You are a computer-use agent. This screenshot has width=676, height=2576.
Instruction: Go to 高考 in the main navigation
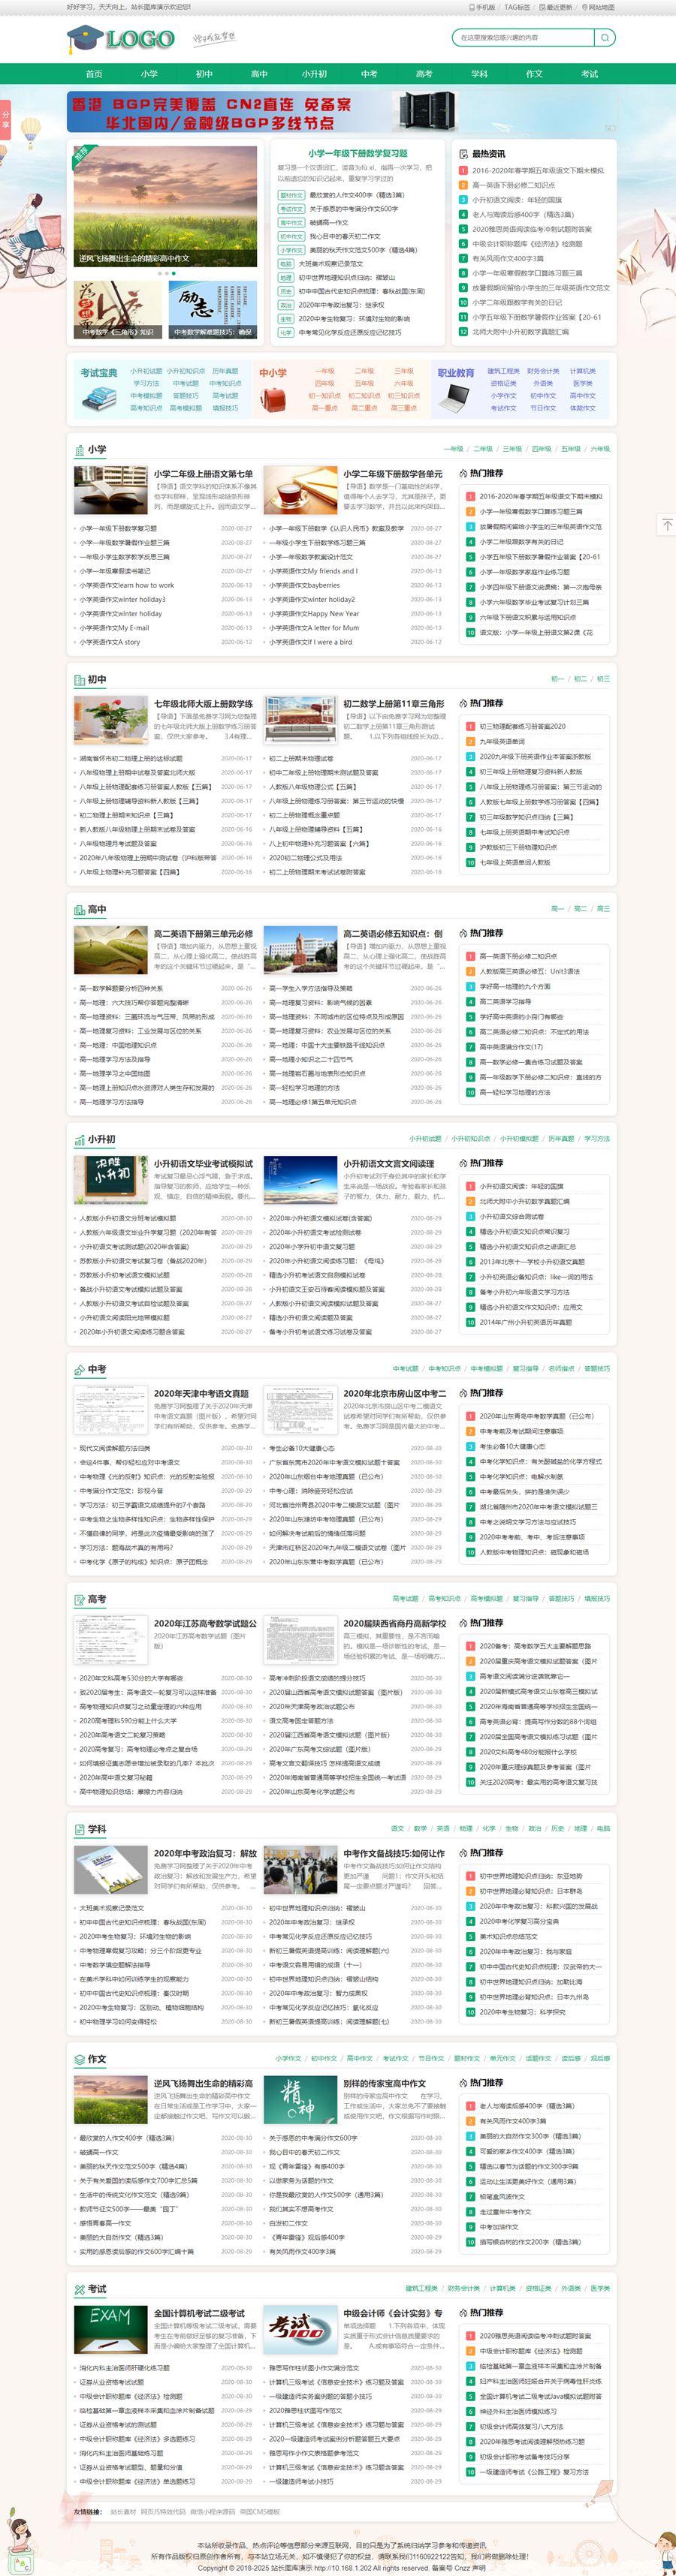pyautogui.click(x=424, y=74)
